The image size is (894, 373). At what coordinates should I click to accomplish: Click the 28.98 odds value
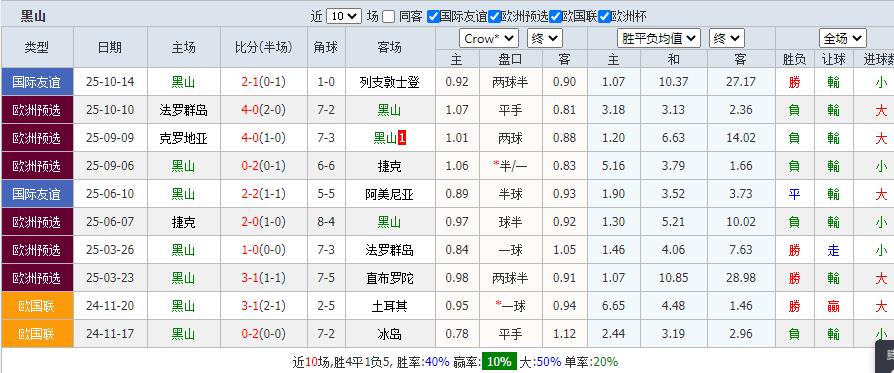pos(741,278)
